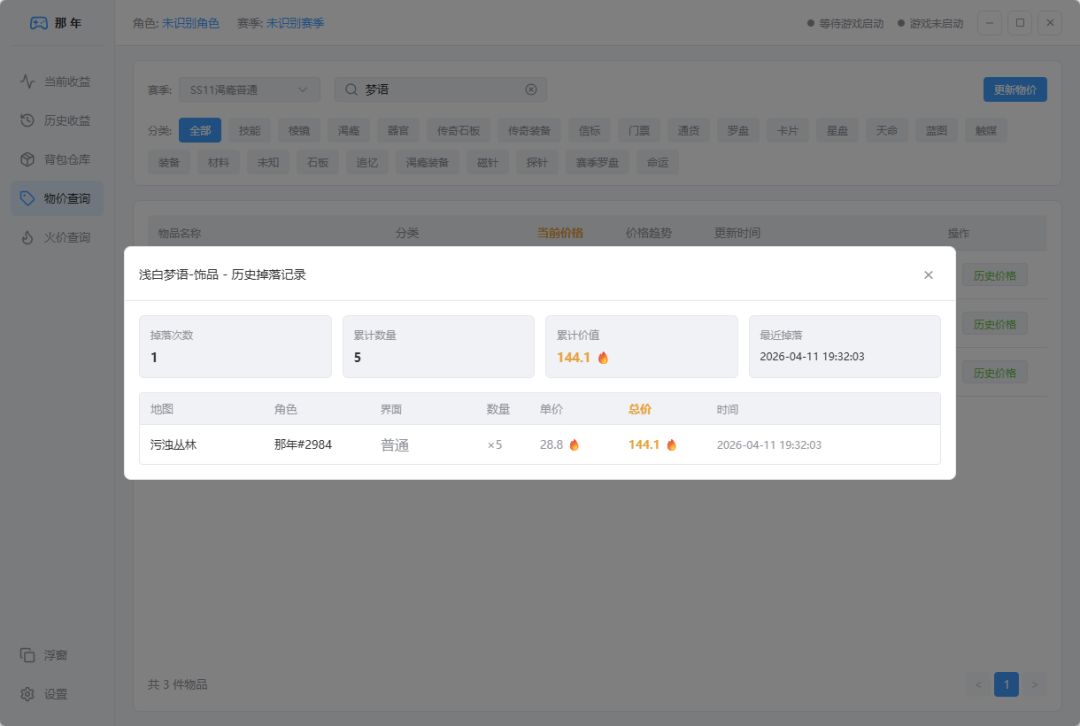Screen dimensions: 1080x726
Task: Select the 全部 category filter
Action: click(x=200, y=130)
